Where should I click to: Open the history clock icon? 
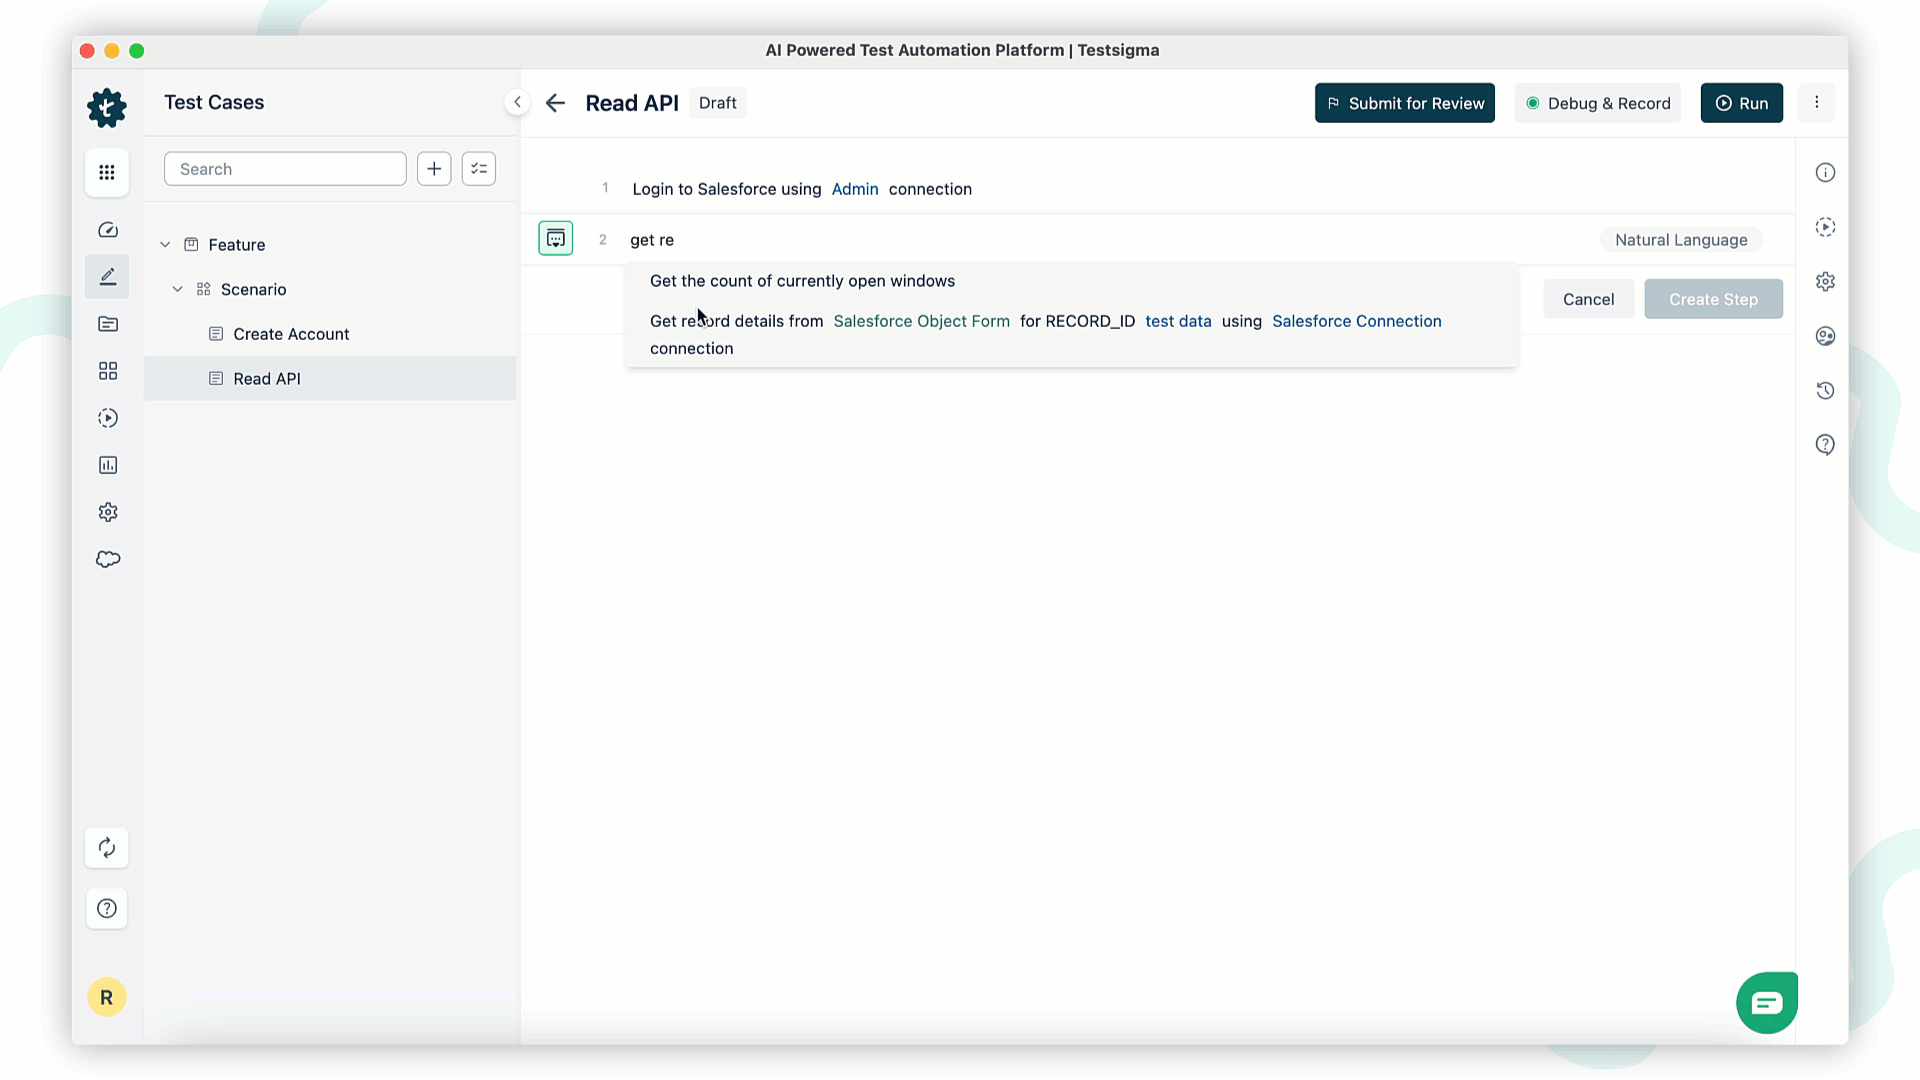(x=1825, y=390)
